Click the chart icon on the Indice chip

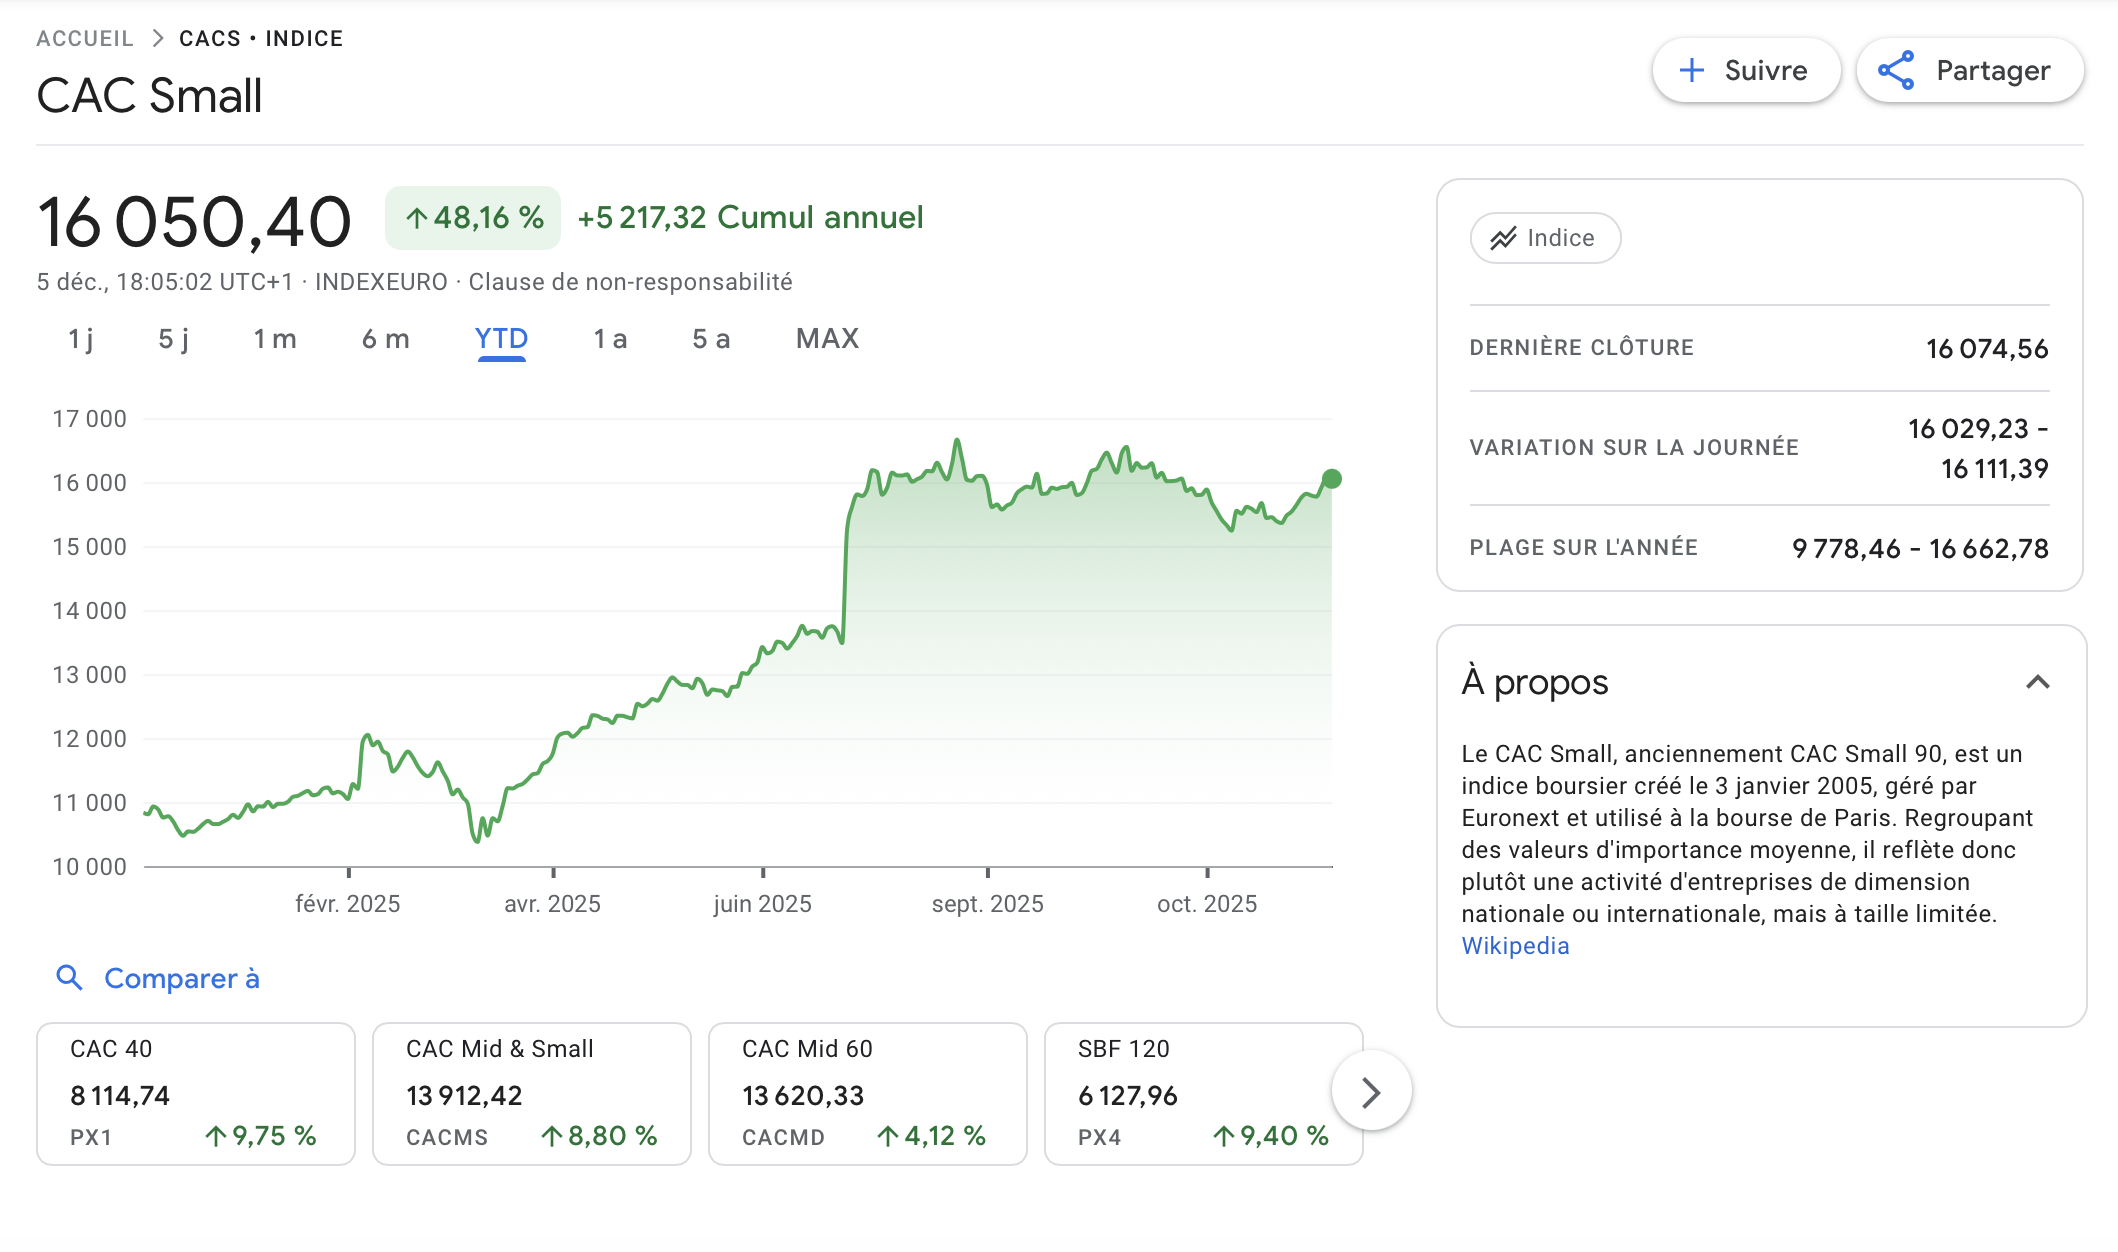point(1503,238)
